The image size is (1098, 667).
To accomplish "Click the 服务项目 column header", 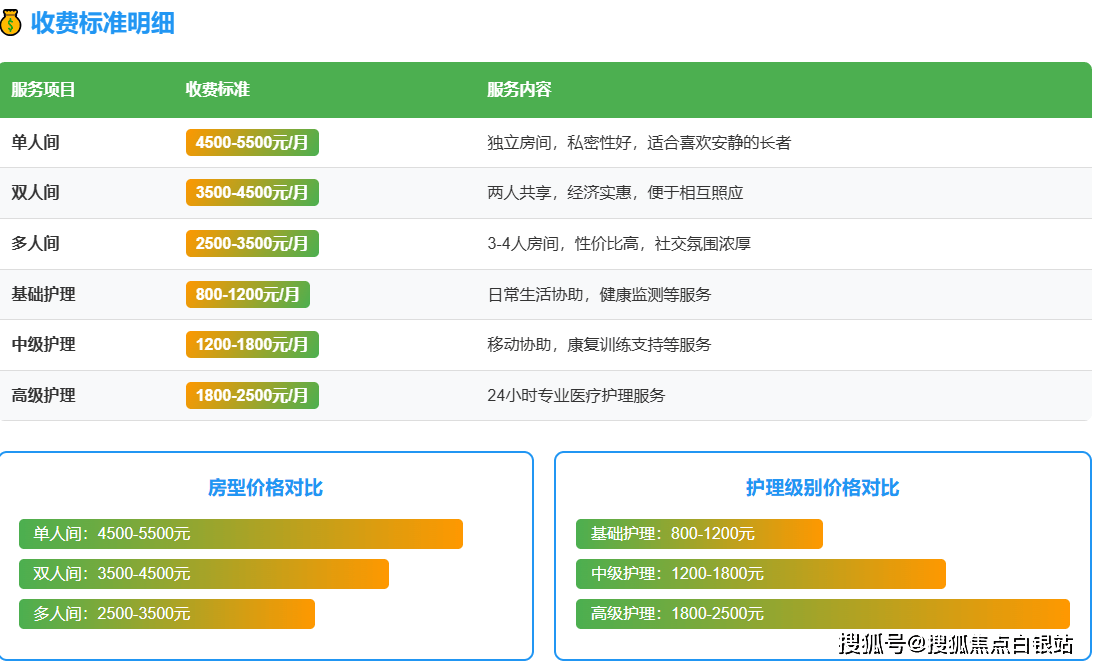I will (x=43, y=90).
